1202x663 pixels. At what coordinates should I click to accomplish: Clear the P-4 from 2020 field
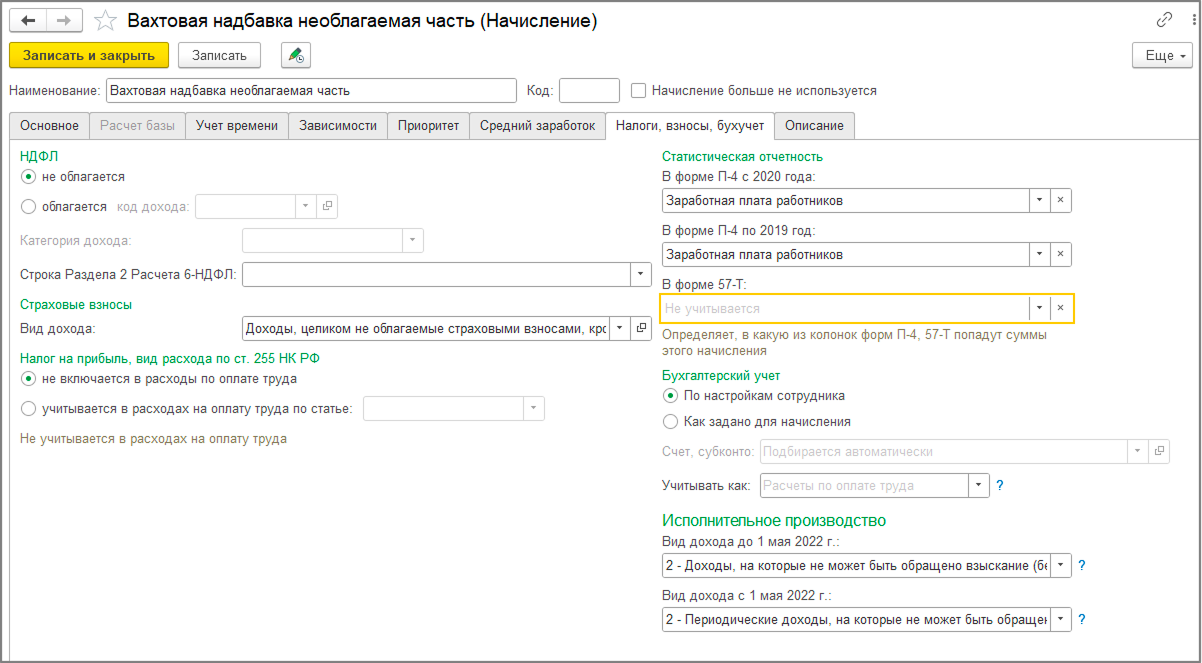pos(1061,200)
